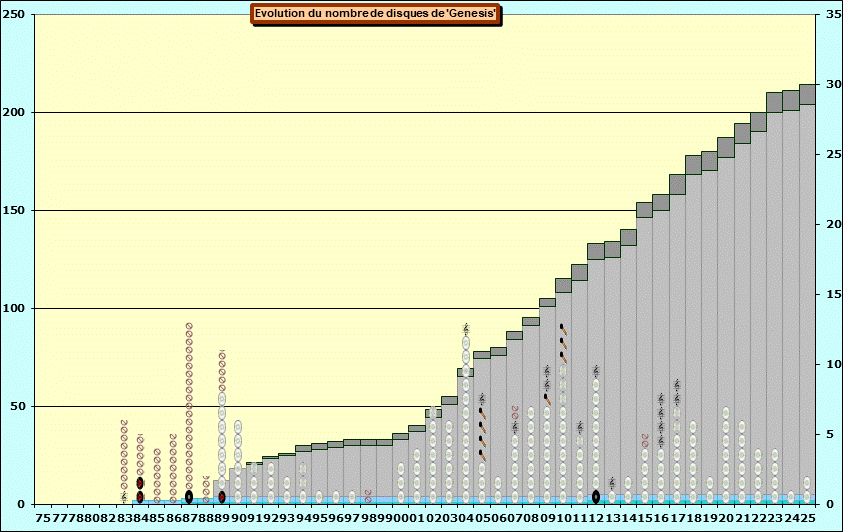843x532 pixels.
Task: Click the top CD icon of column 20
Action: click(x=726, y=413)
